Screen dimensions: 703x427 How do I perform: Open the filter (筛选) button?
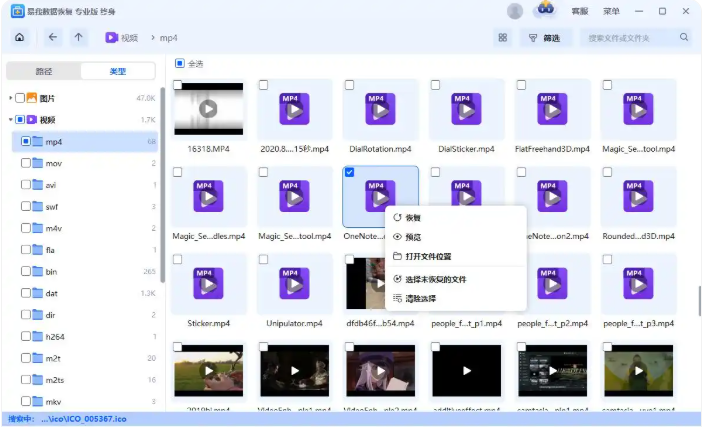pyautogui.click(x=545, y=38)
